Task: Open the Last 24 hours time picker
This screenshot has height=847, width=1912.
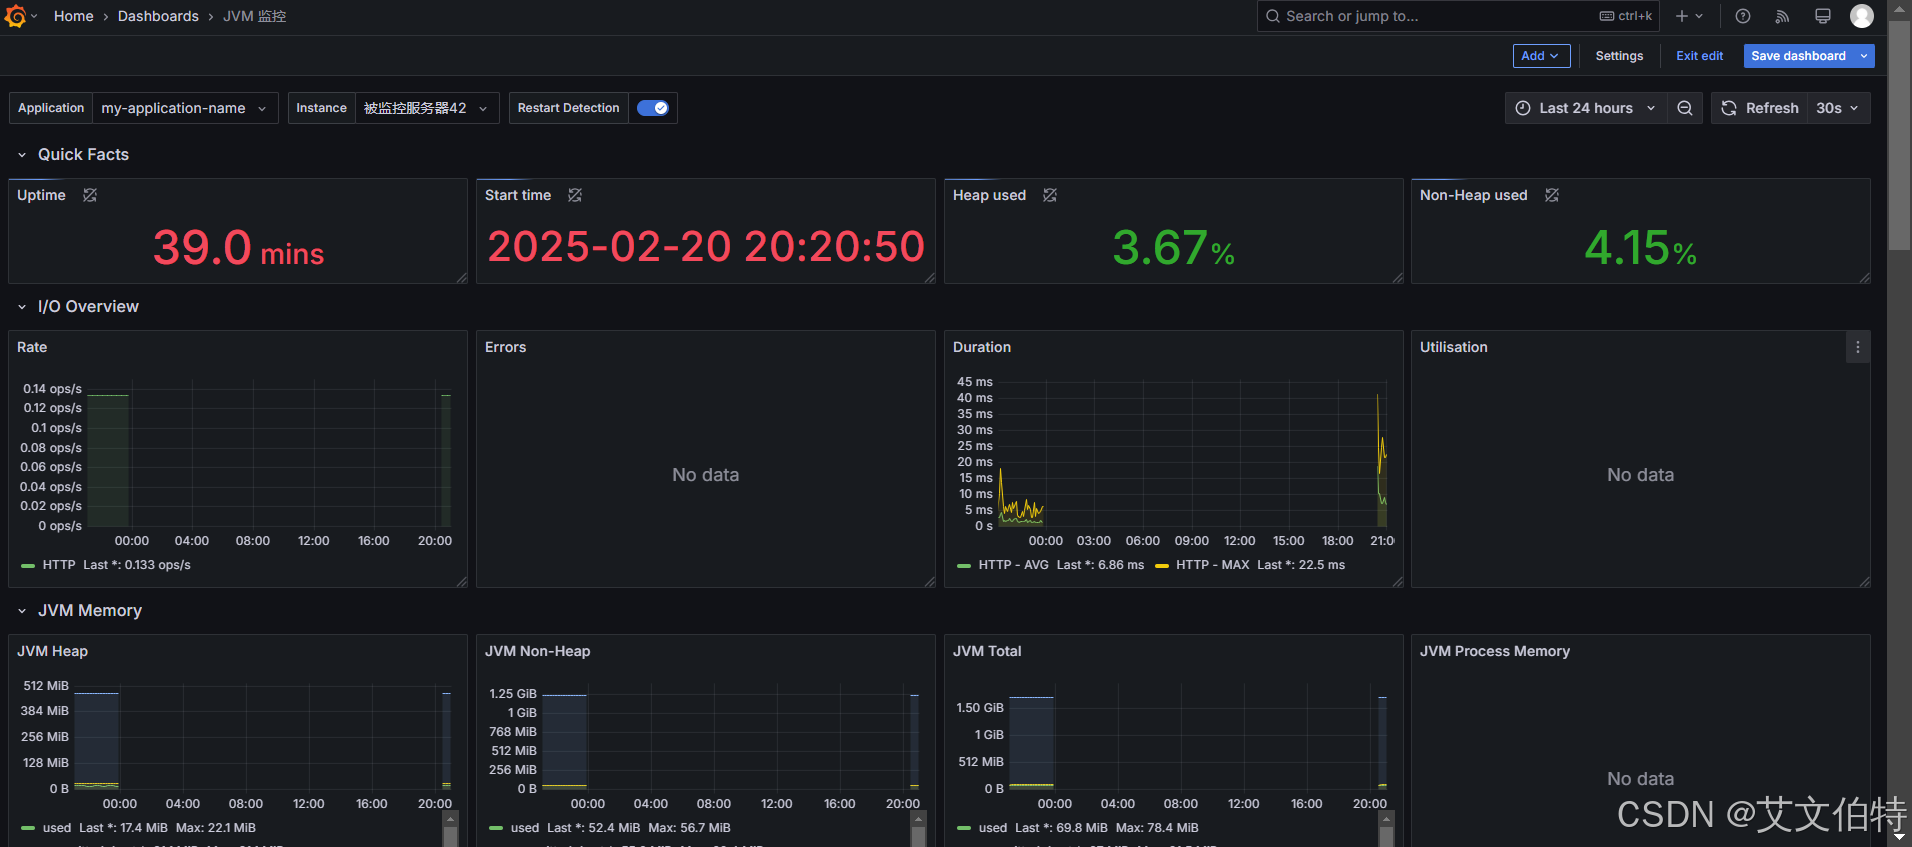Action: click(1586, 108)
